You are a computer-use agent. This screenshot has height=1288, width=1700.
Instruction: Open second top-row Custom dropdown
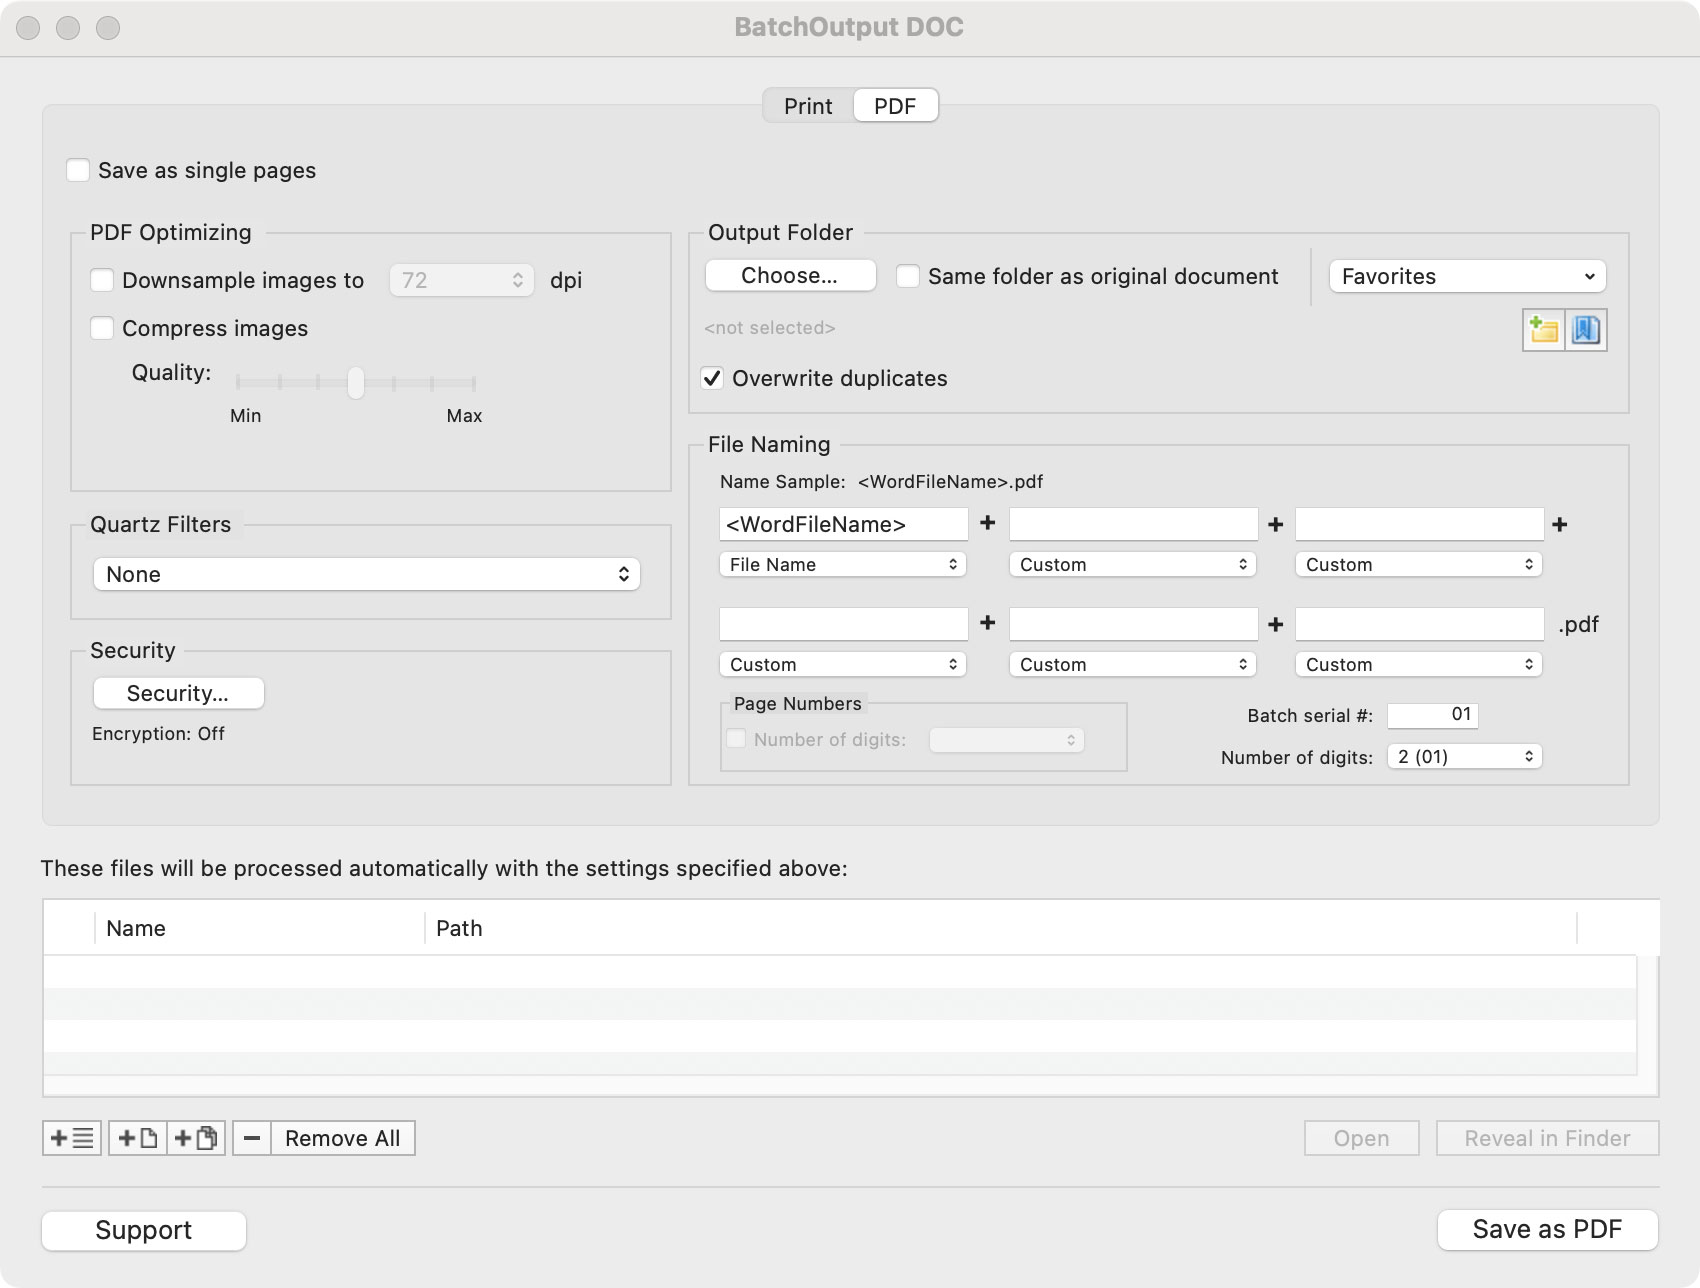pyautogui.click(x=1133, y=564)
